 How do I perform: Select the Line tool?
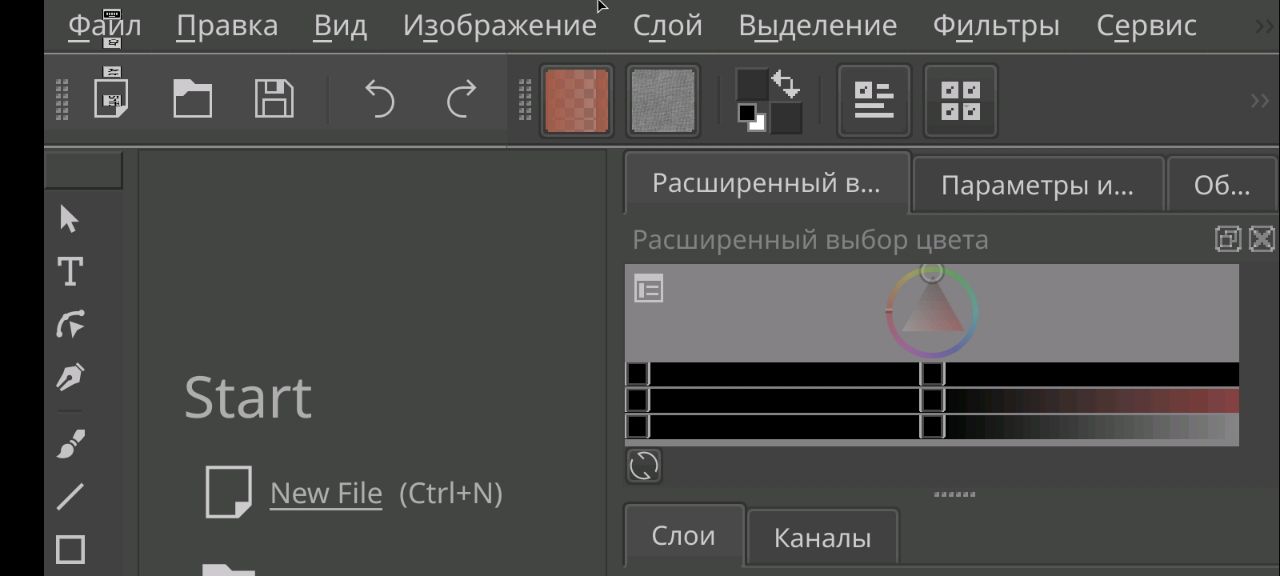coord(70,496)
